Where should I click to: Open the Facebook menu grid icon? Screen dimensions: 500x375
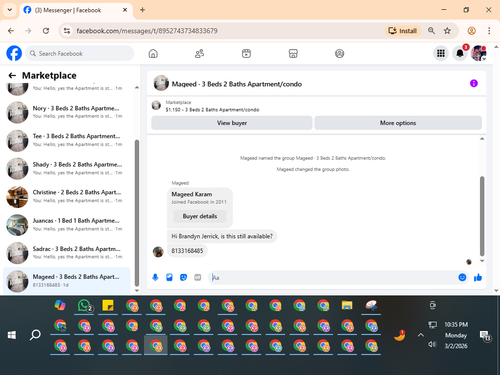click(x=441, y=53)
